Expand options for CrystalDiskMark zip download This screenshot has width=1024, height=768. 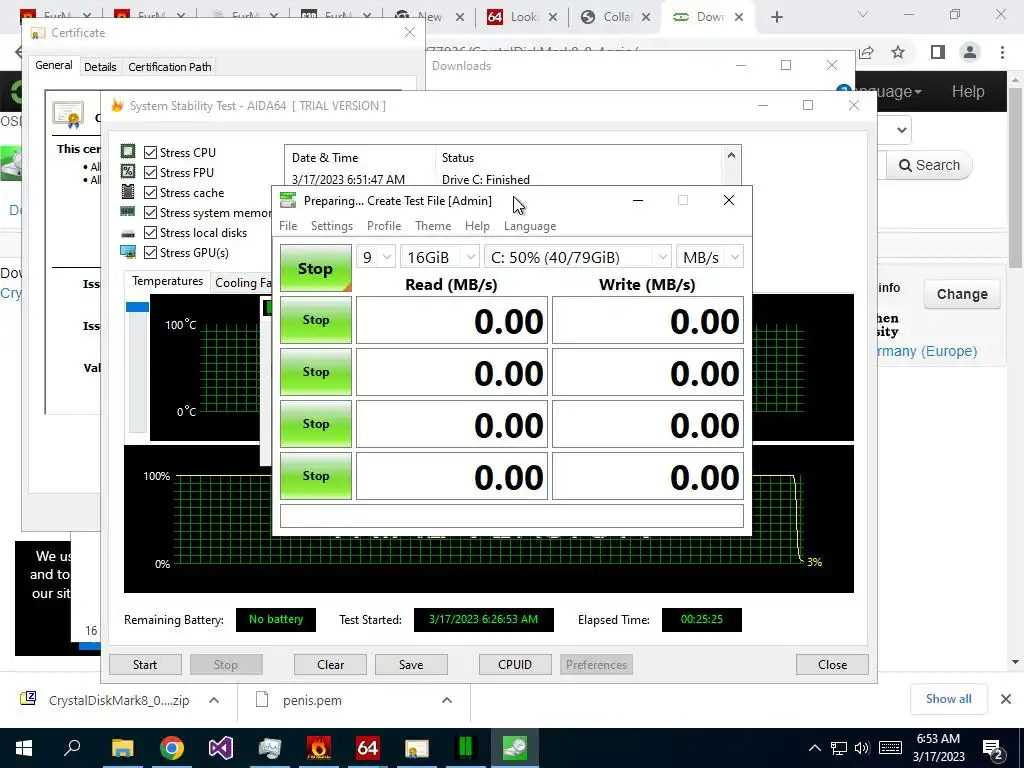[214, 700]
